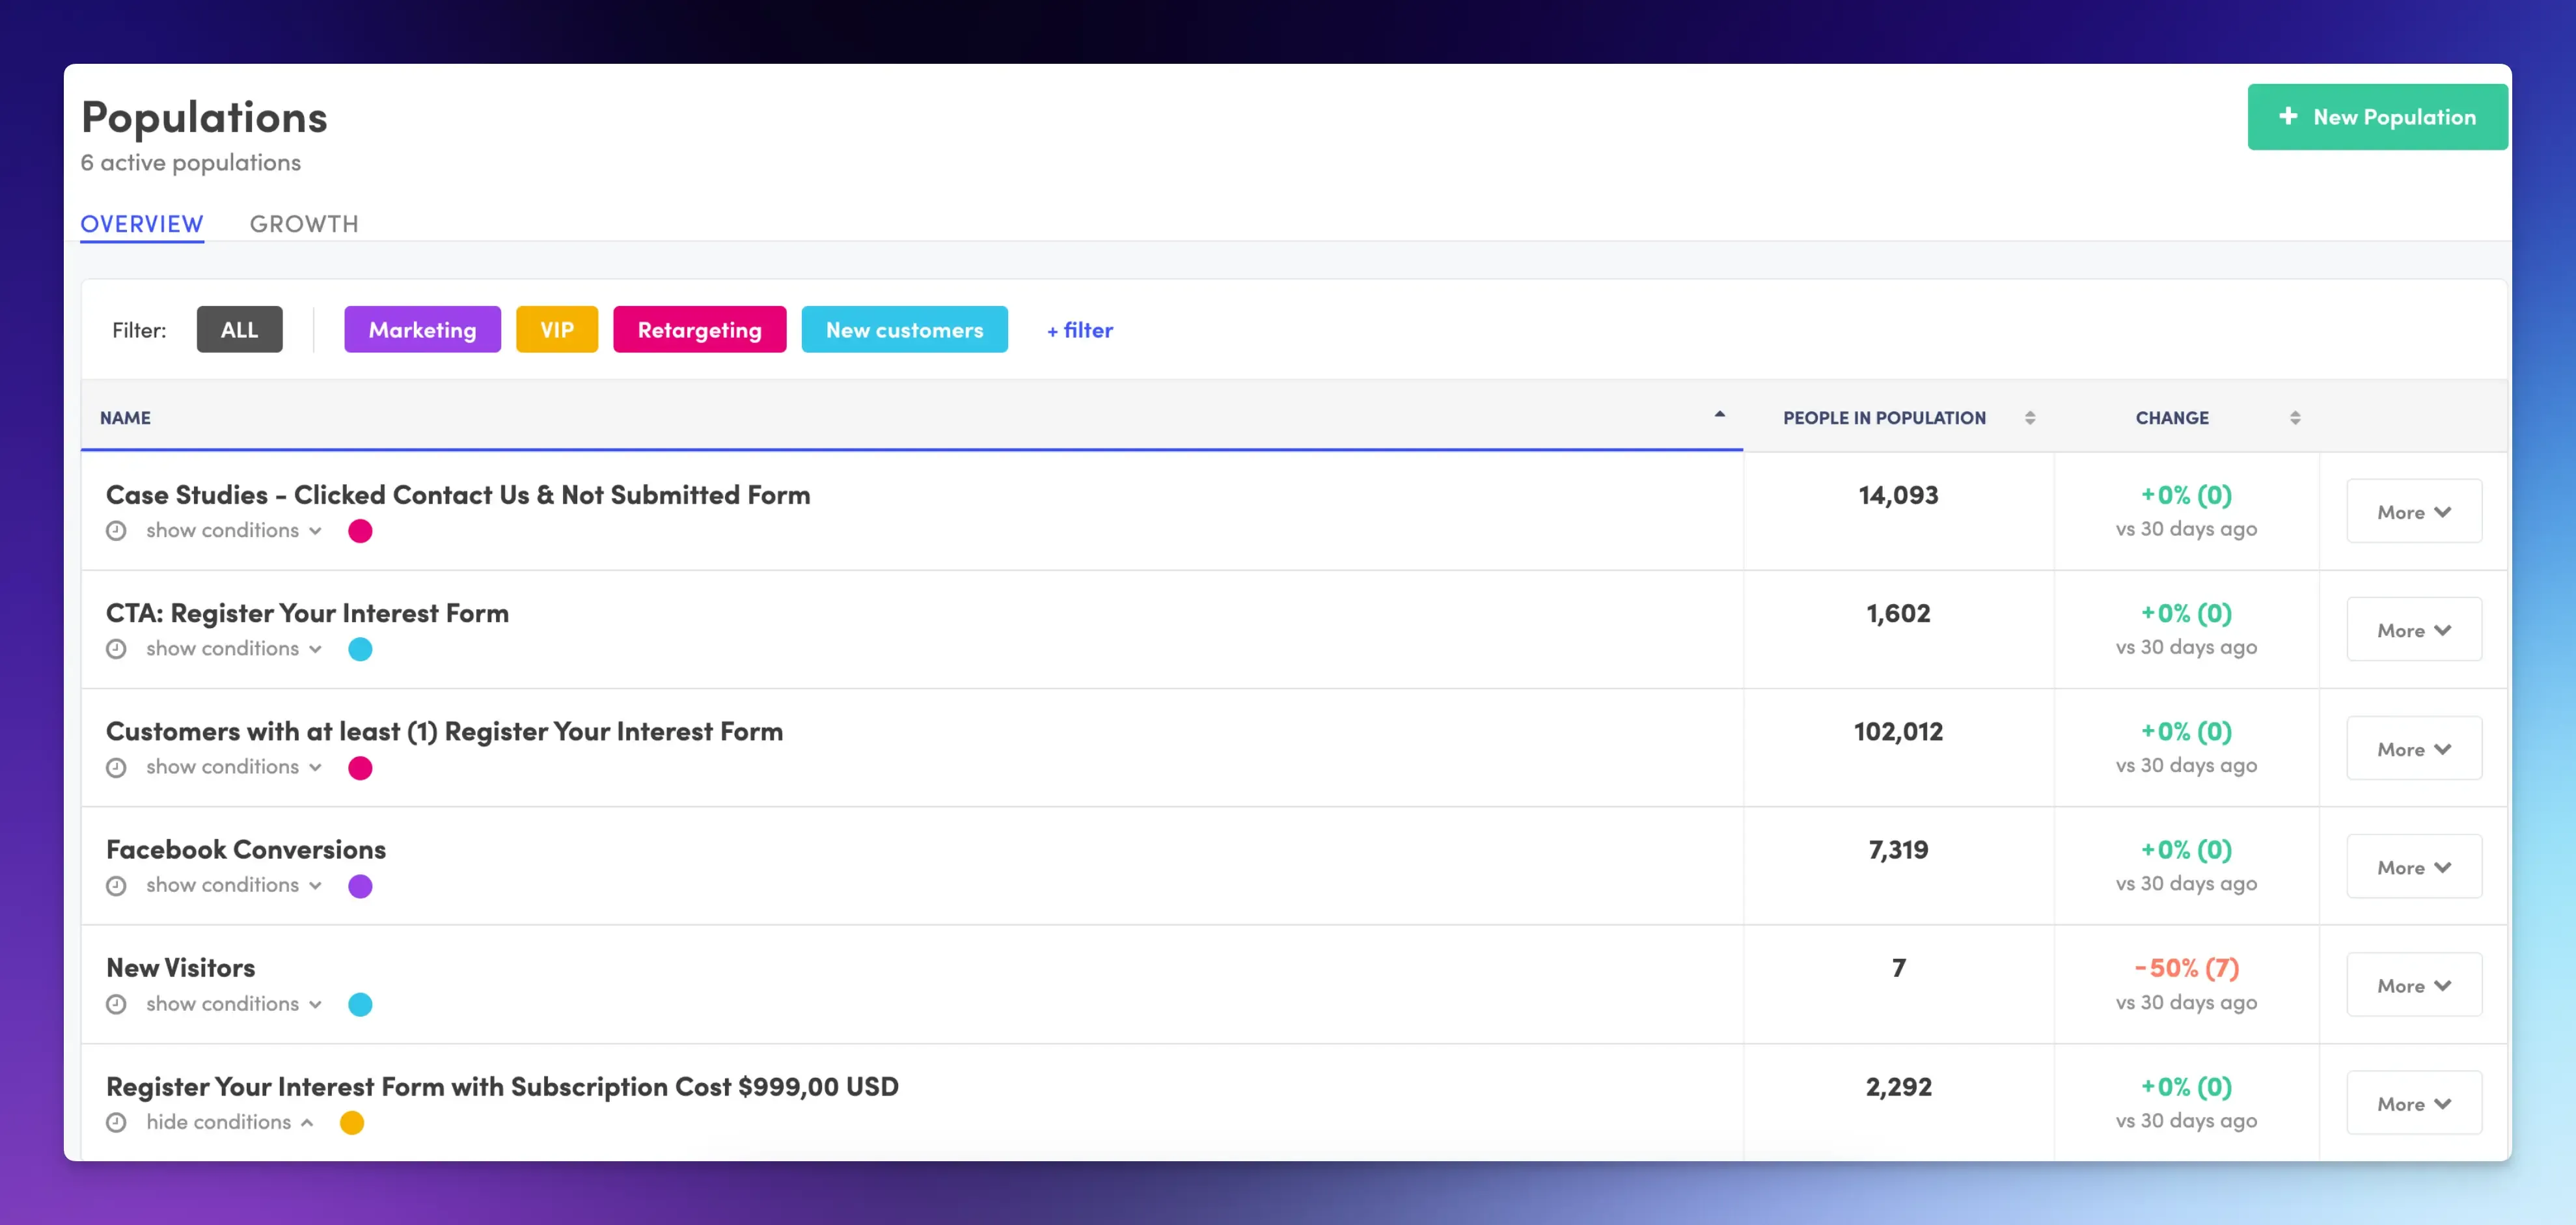The image size is (2576, 1225).
Task: Open More dropdown for New Visitors
Action: [x=2413, y=986]
